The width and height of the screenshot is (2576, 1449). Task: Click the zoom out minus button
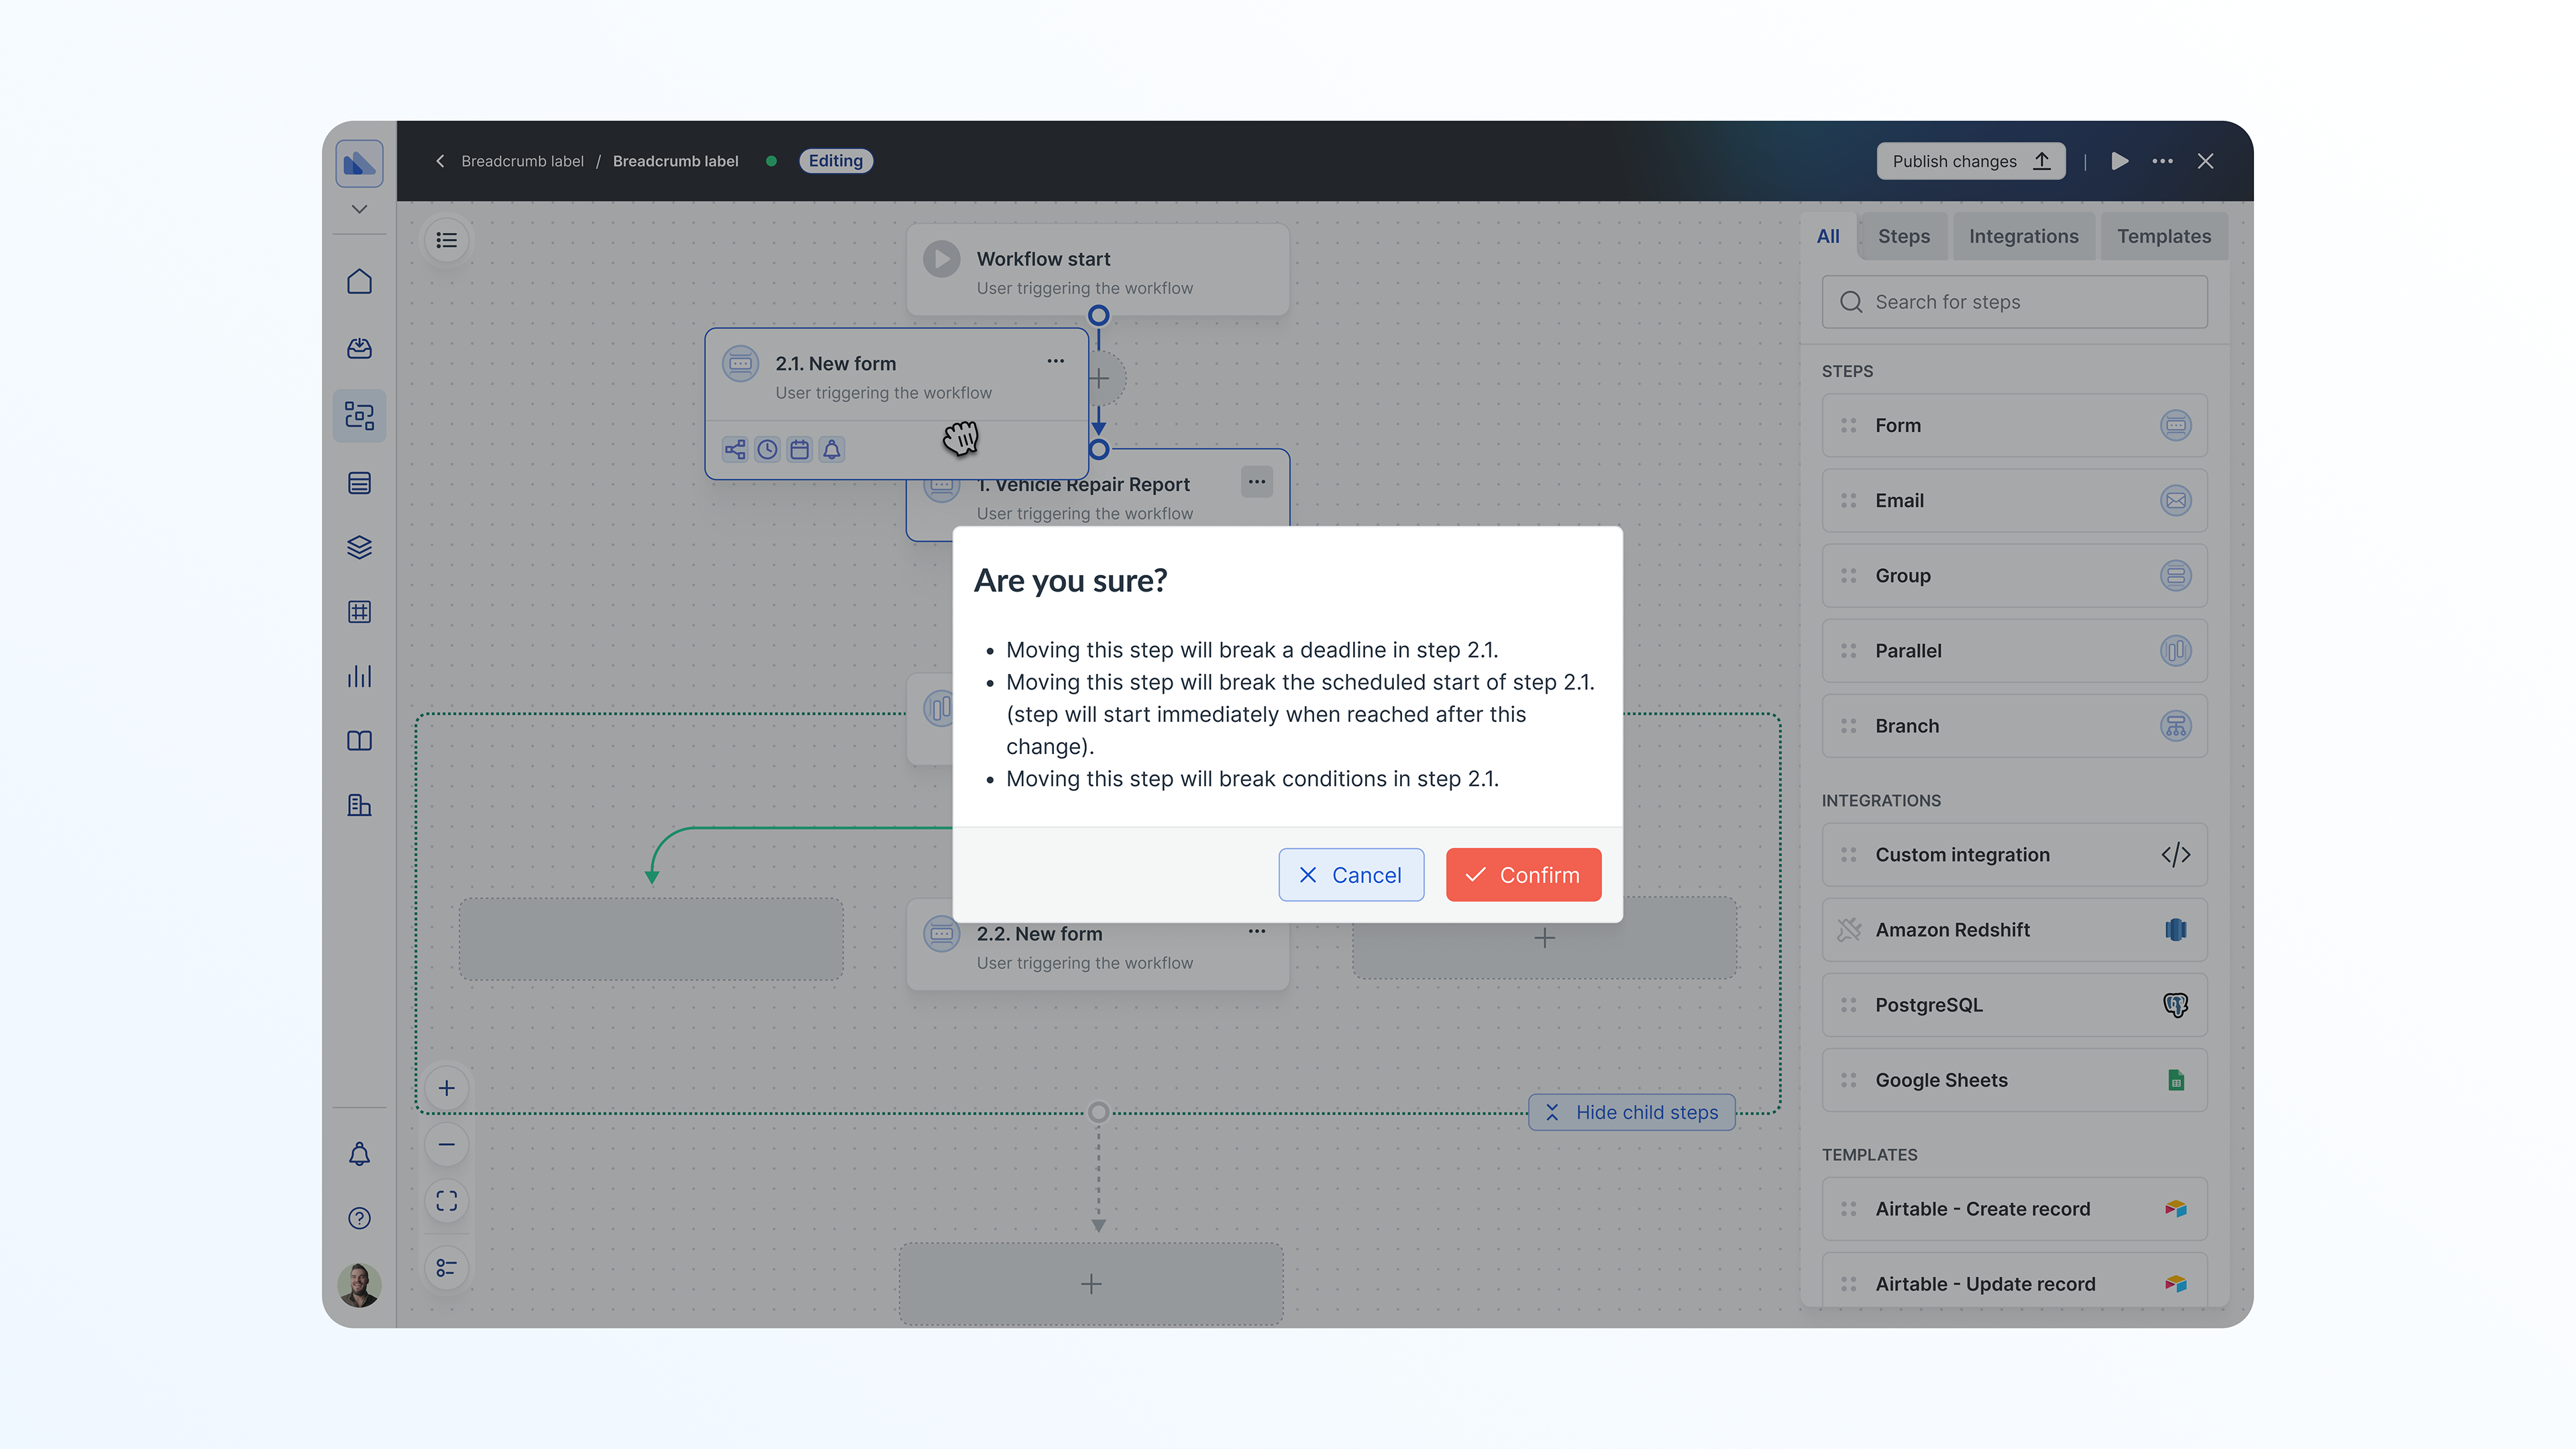447,1144
